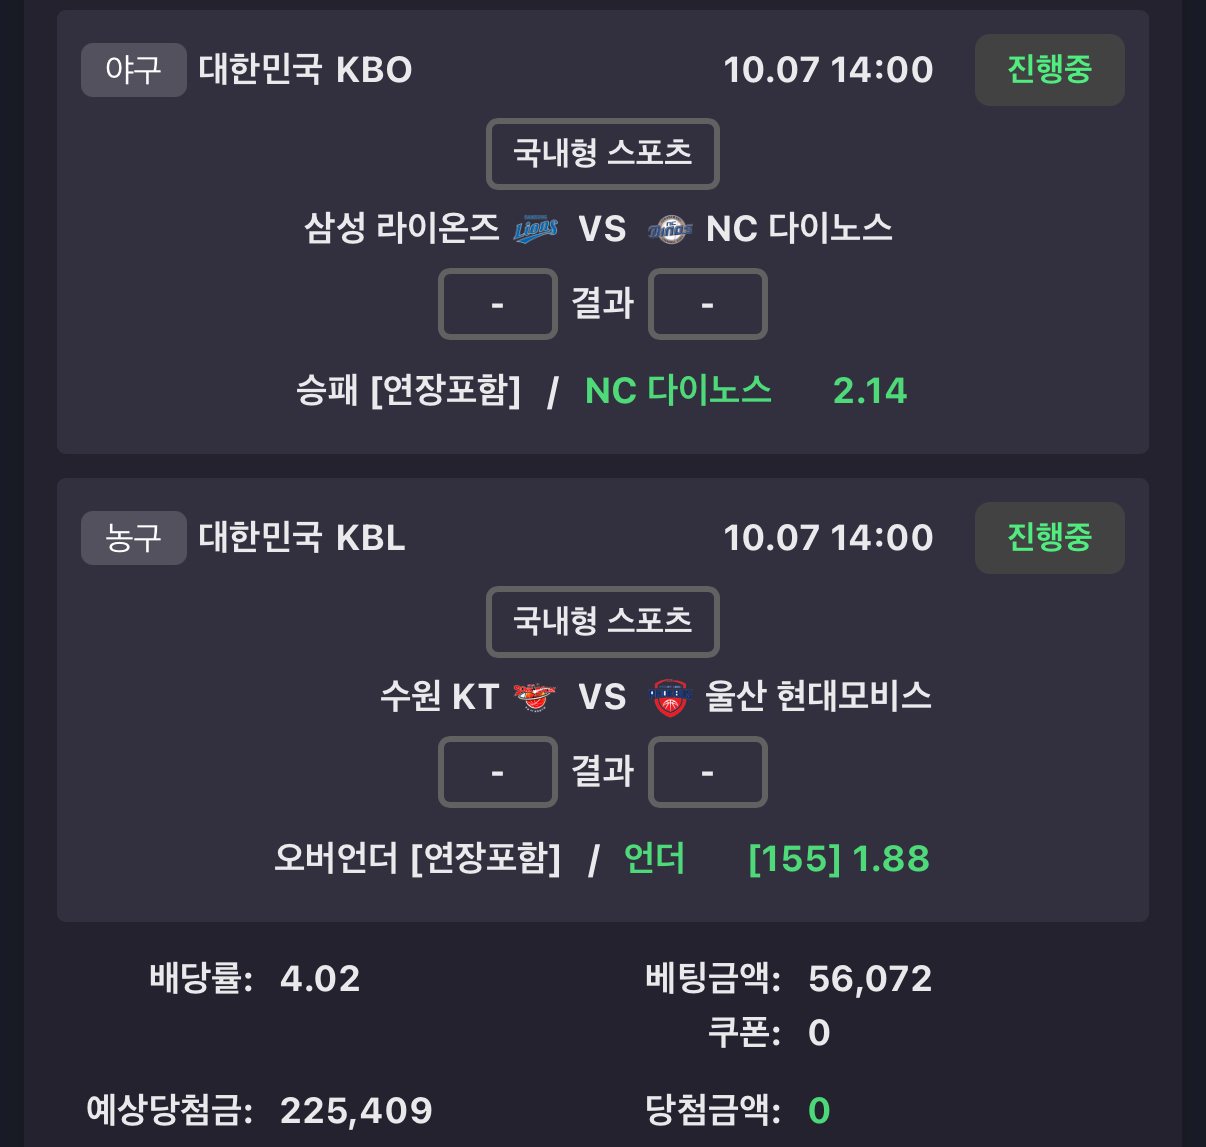Click the NC 다이노스 result score box

point(707,304)
